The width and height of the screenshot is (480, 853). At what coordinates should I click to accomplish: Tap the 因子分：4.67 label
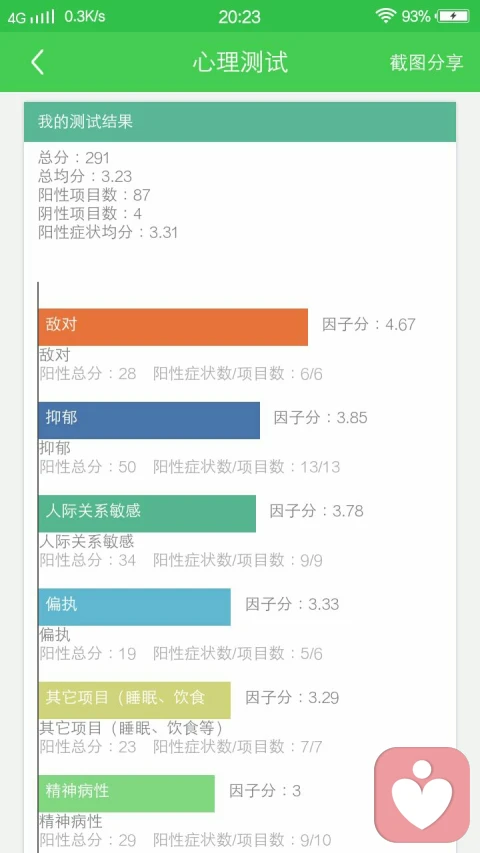click(x=369, y=325)
